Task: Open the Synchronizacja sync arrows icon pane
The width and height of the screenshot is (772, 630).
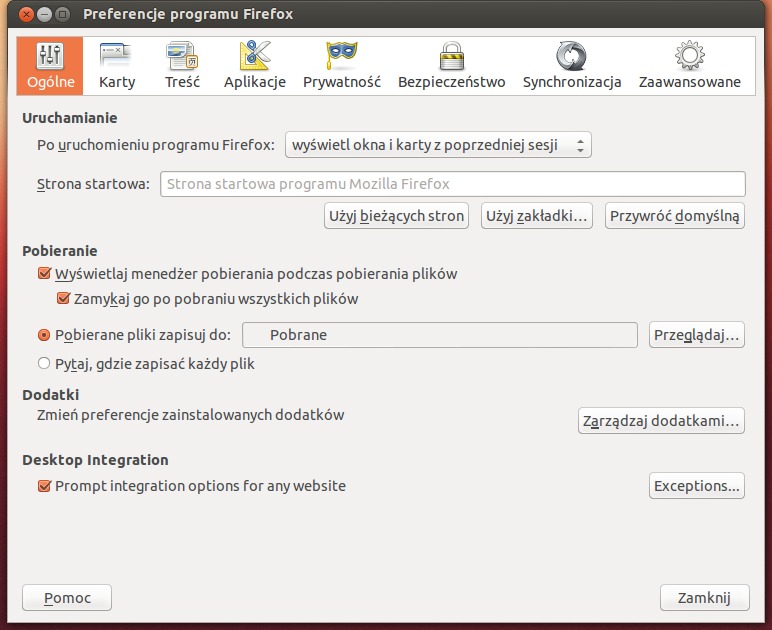Action: pyautogui.click(x=572, y=66)
